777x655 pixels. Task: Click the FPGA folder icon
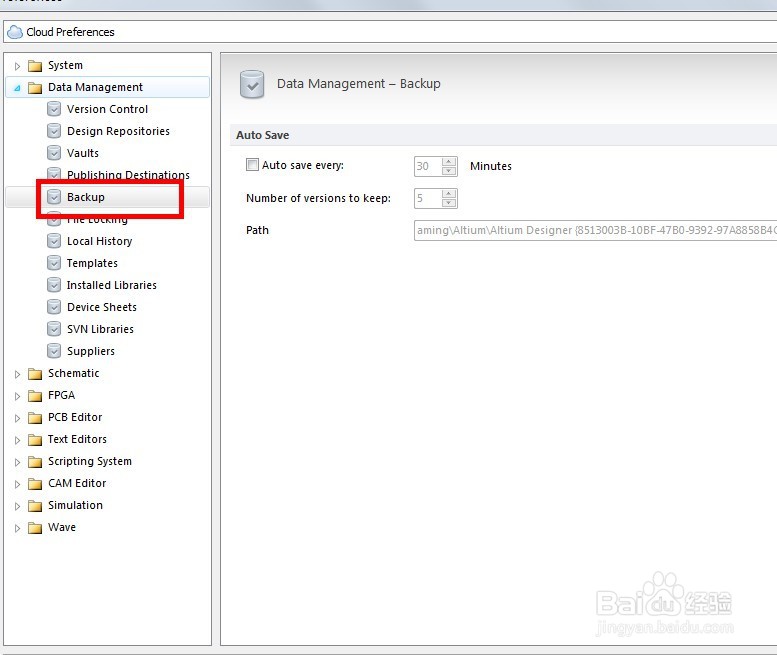tap(35, 395)
